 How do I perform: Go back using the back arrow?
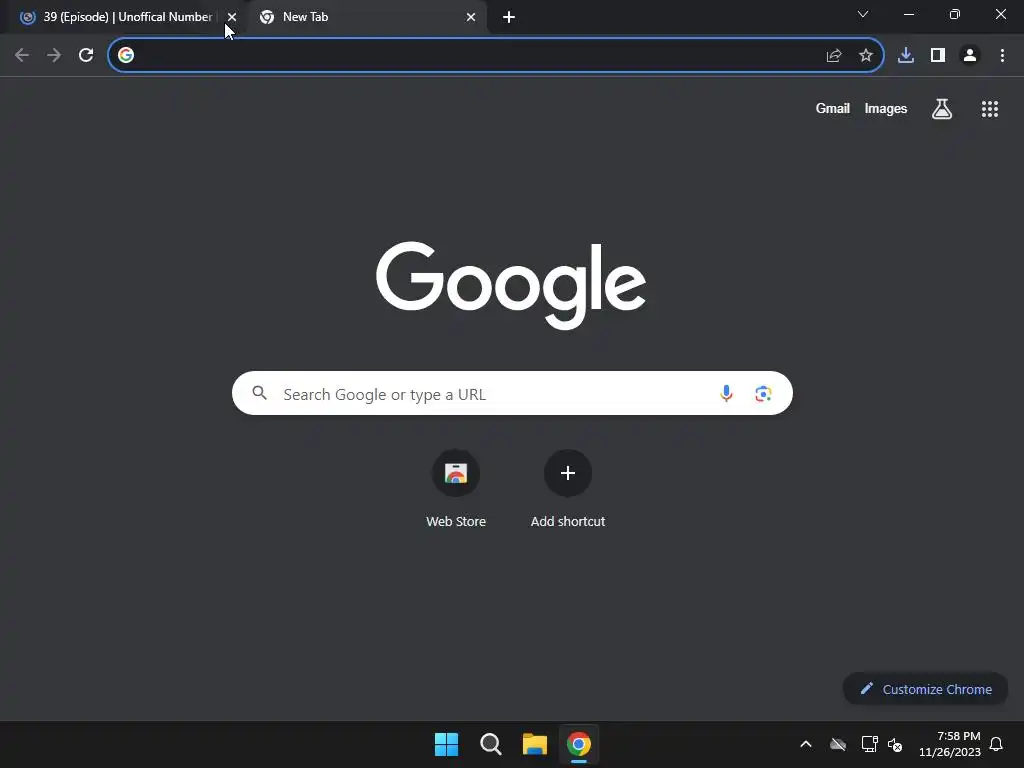coord(22,55)
